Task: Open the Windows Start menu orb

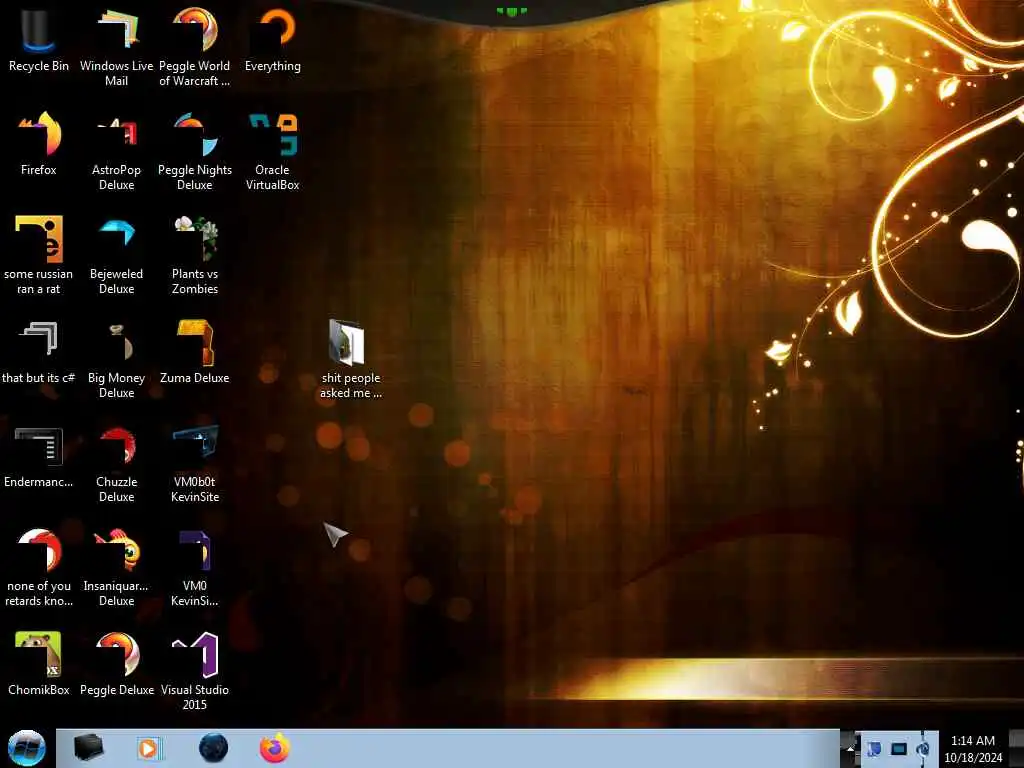Action: pos(26,748)
